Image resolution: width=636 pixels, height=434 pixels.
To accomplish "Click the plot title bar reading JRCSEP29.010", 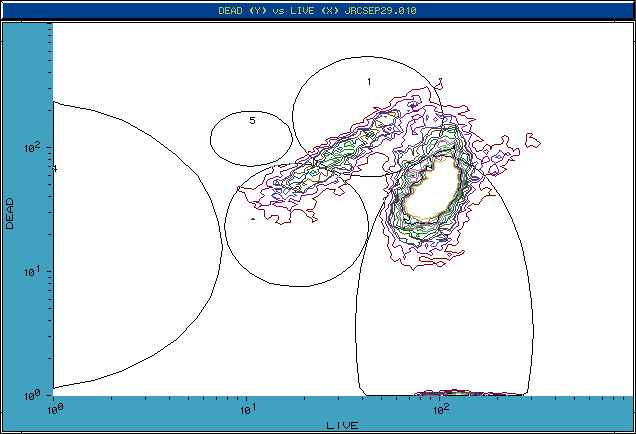I will point(318,10).
